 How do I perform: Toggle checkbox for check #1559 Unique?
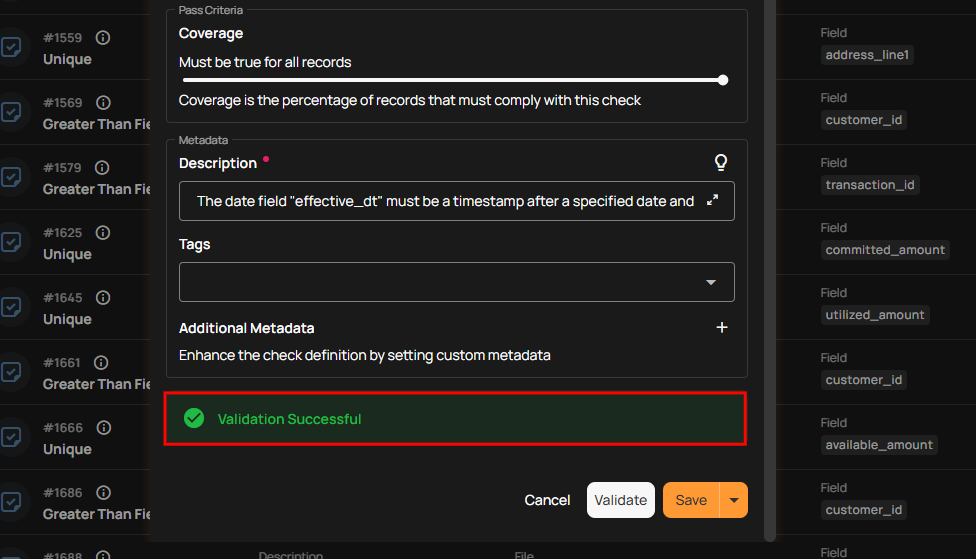click(11, 47)
